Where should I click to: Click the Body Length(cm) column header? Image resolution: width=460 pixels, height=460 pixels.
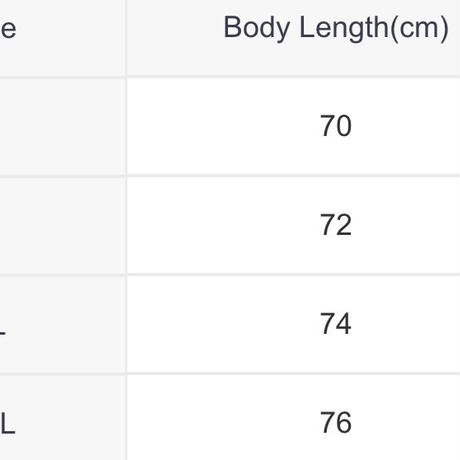point(293,38)
